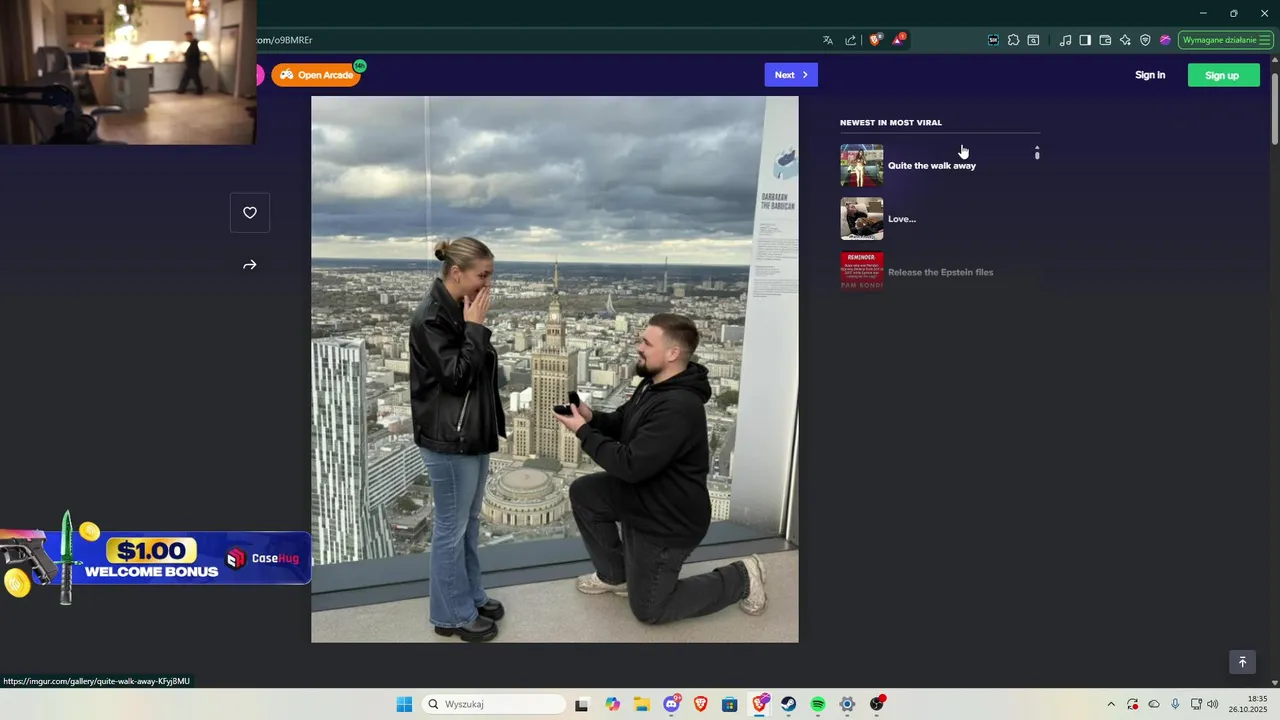The height and width of the screenshot is (720, 1280).
Task: Click the address bar share icon
Action: pos(850,40)
